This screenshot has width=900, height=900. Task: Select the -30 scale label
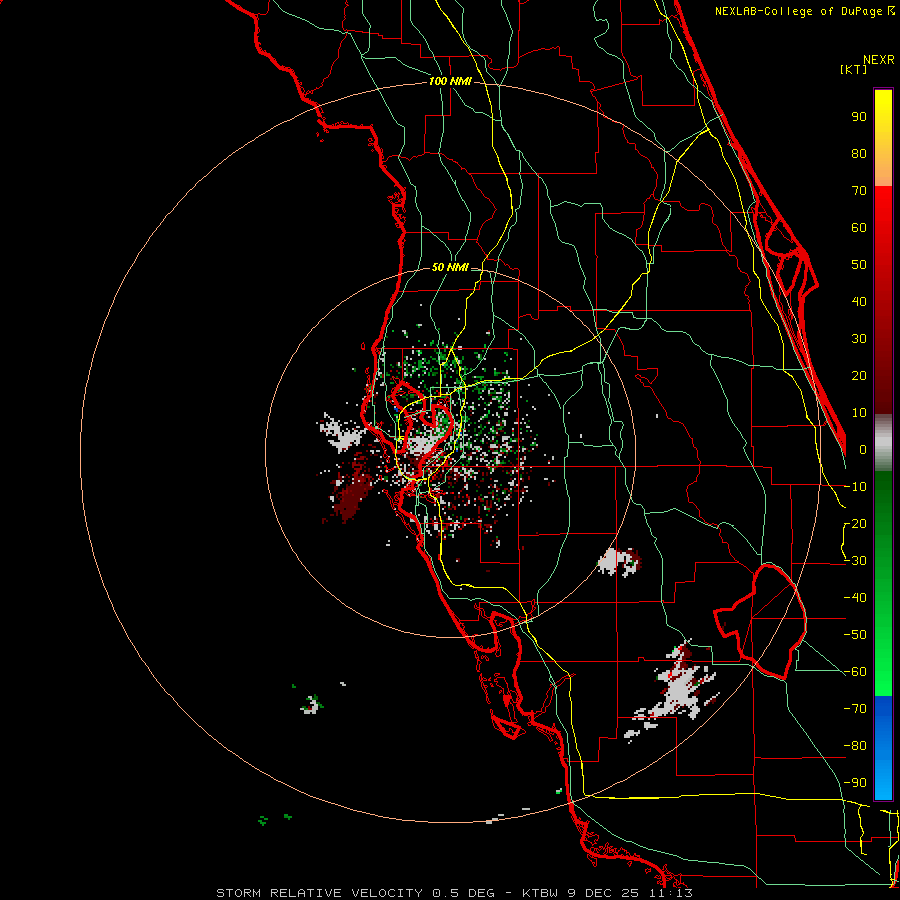(855, 561)
